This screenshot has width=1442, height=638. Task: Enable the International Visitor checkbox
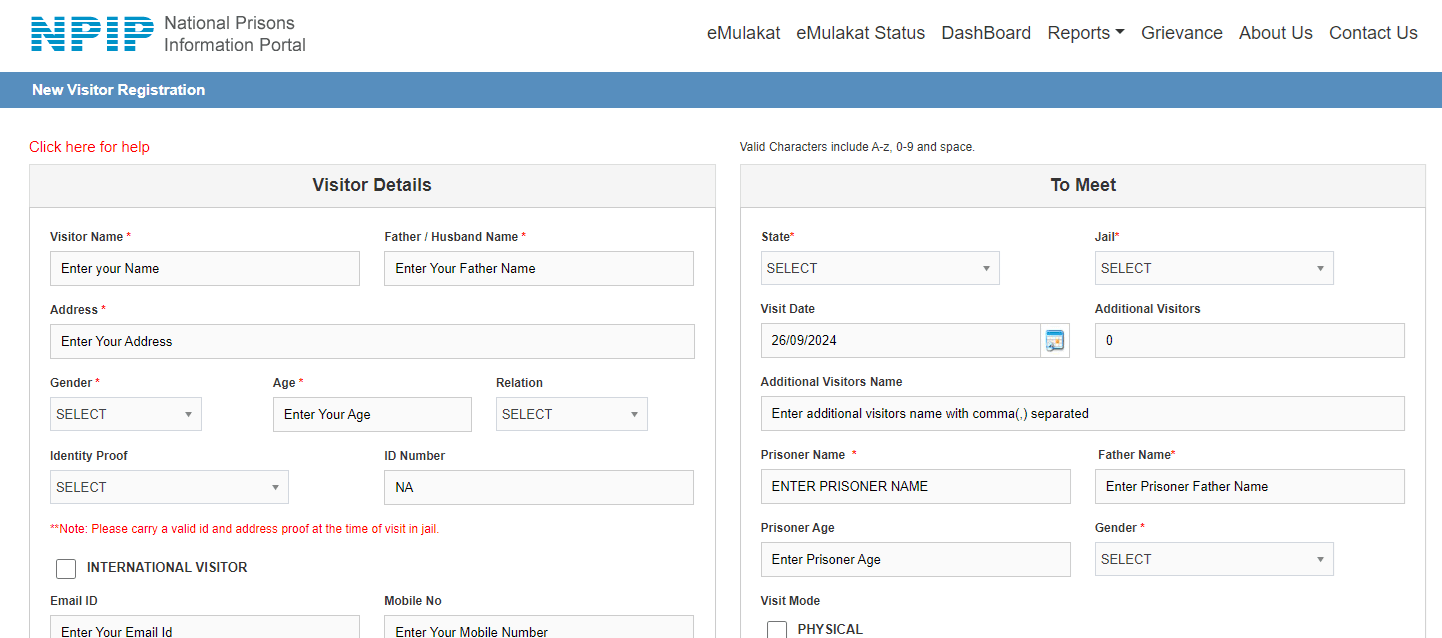(x=66, y=568)
